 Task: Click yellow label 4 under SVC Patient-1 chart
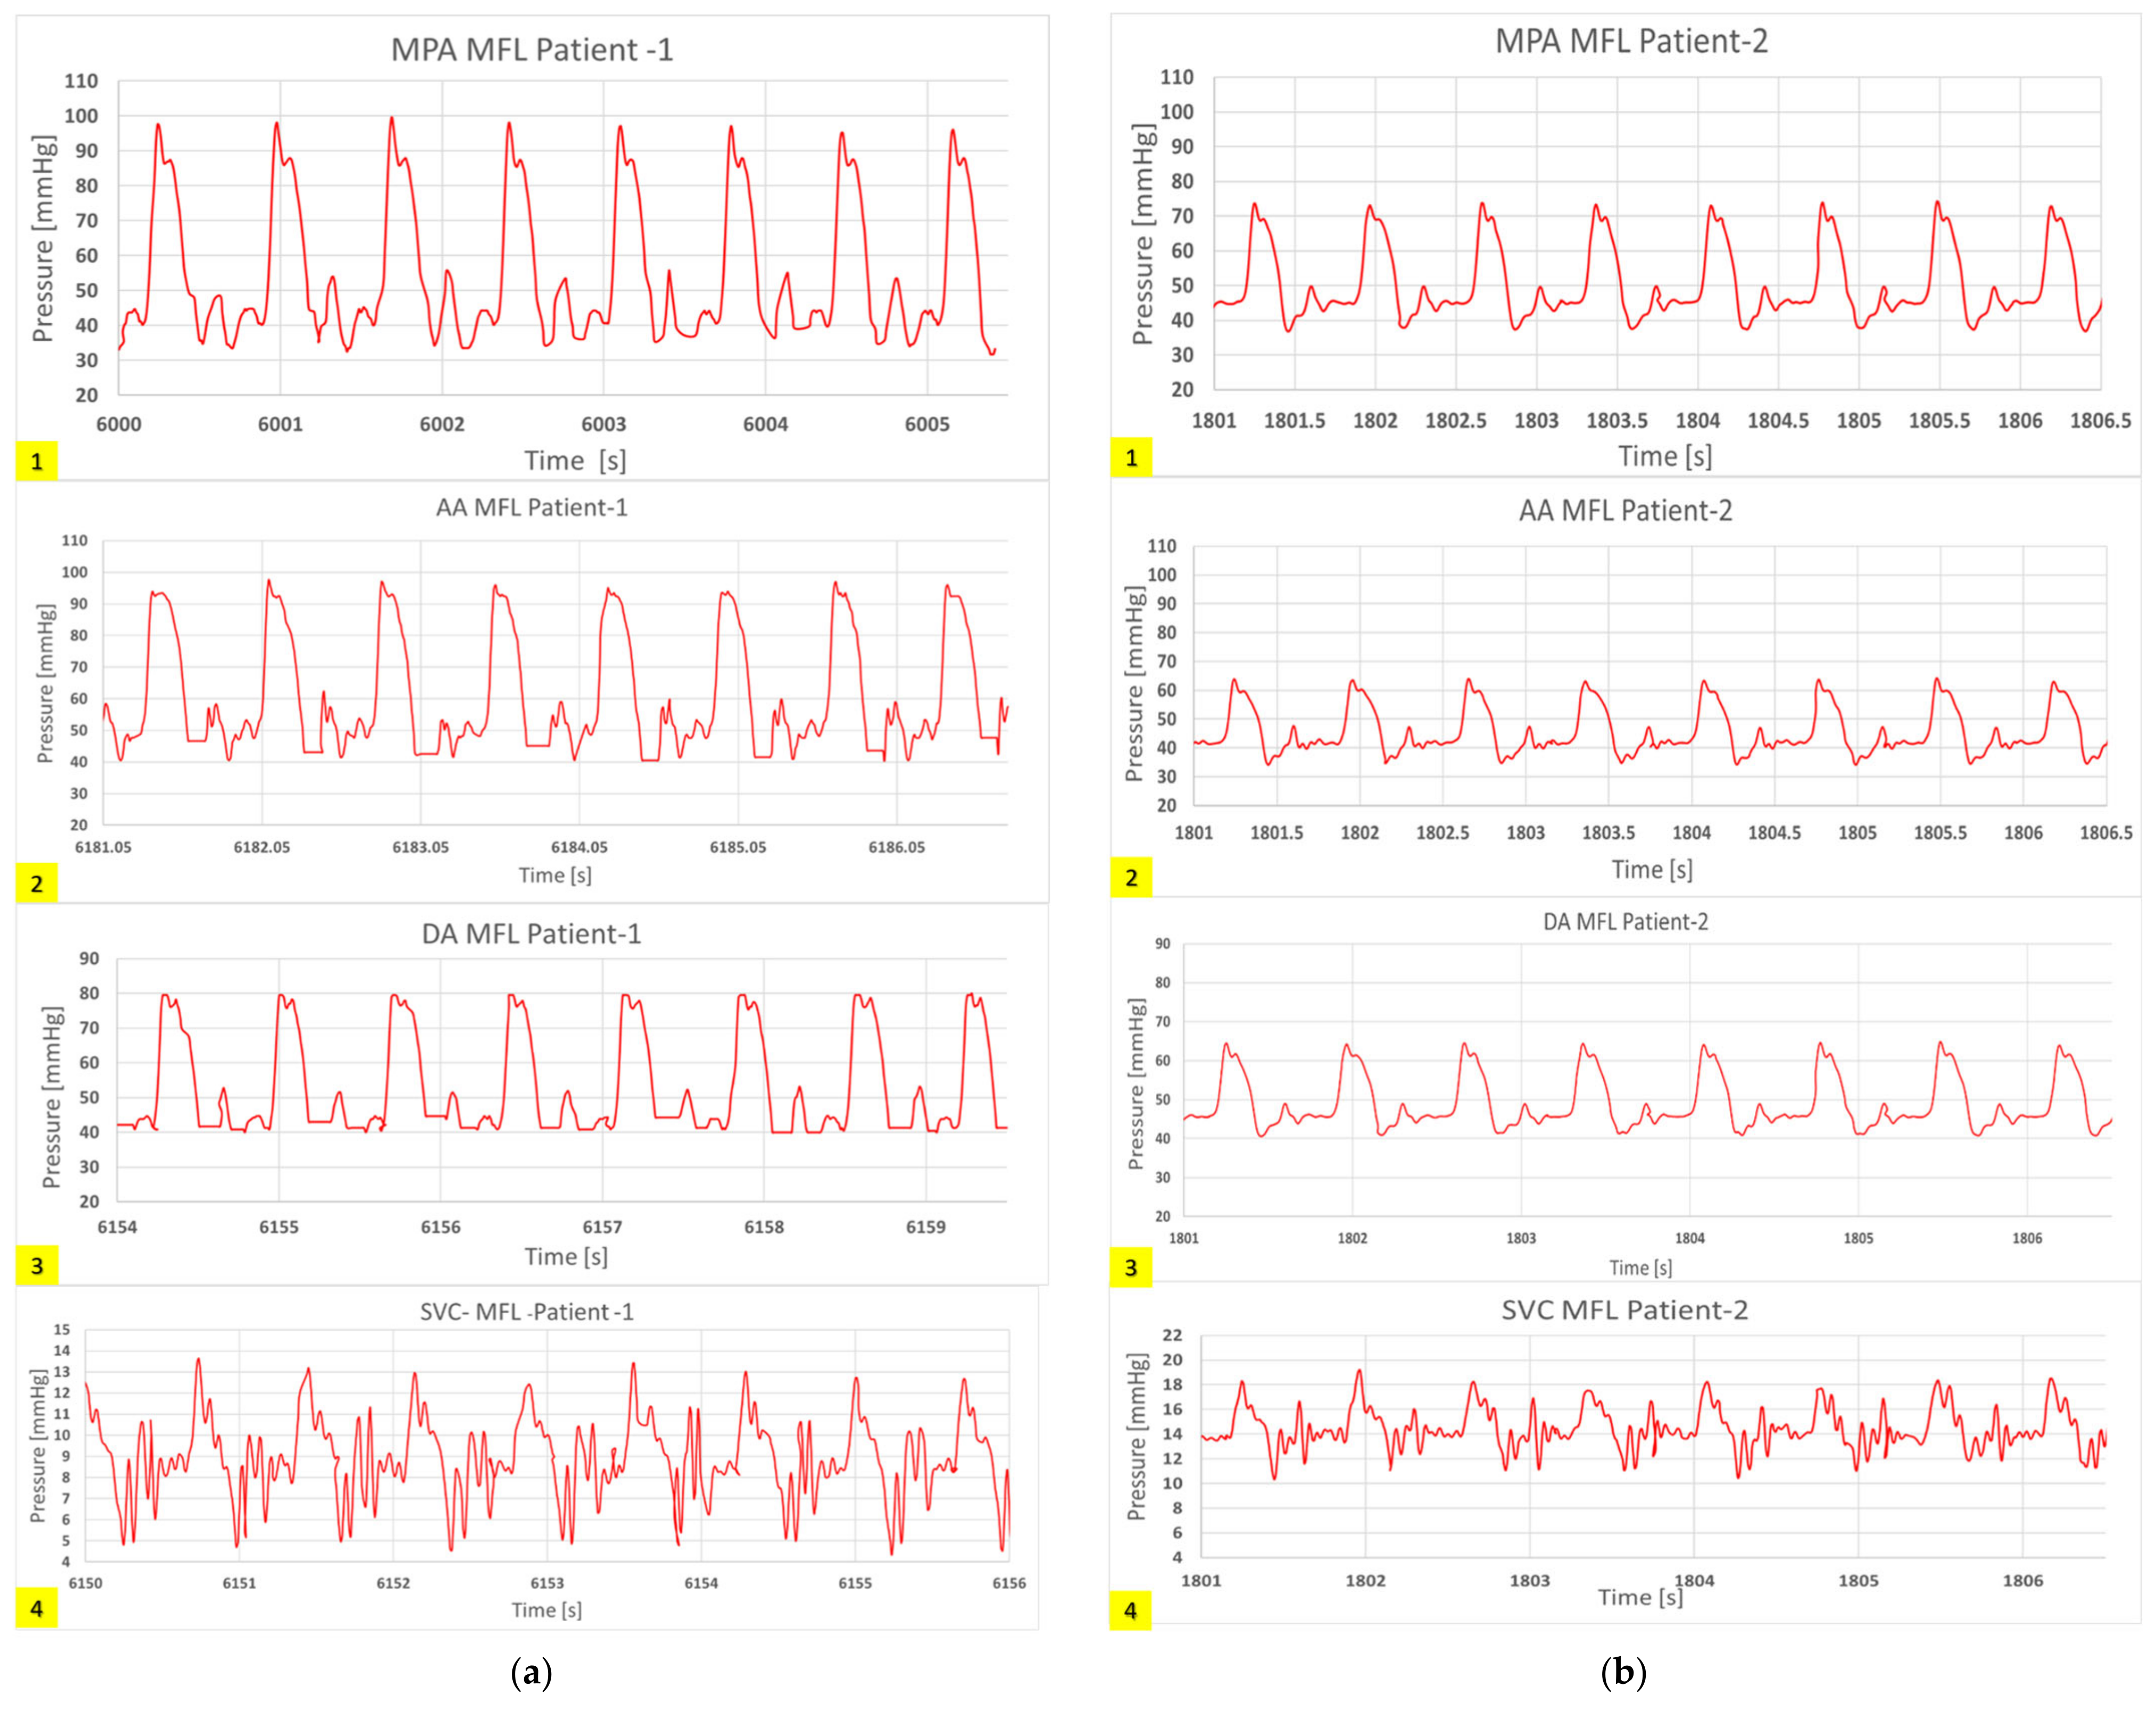[37, 1609]
